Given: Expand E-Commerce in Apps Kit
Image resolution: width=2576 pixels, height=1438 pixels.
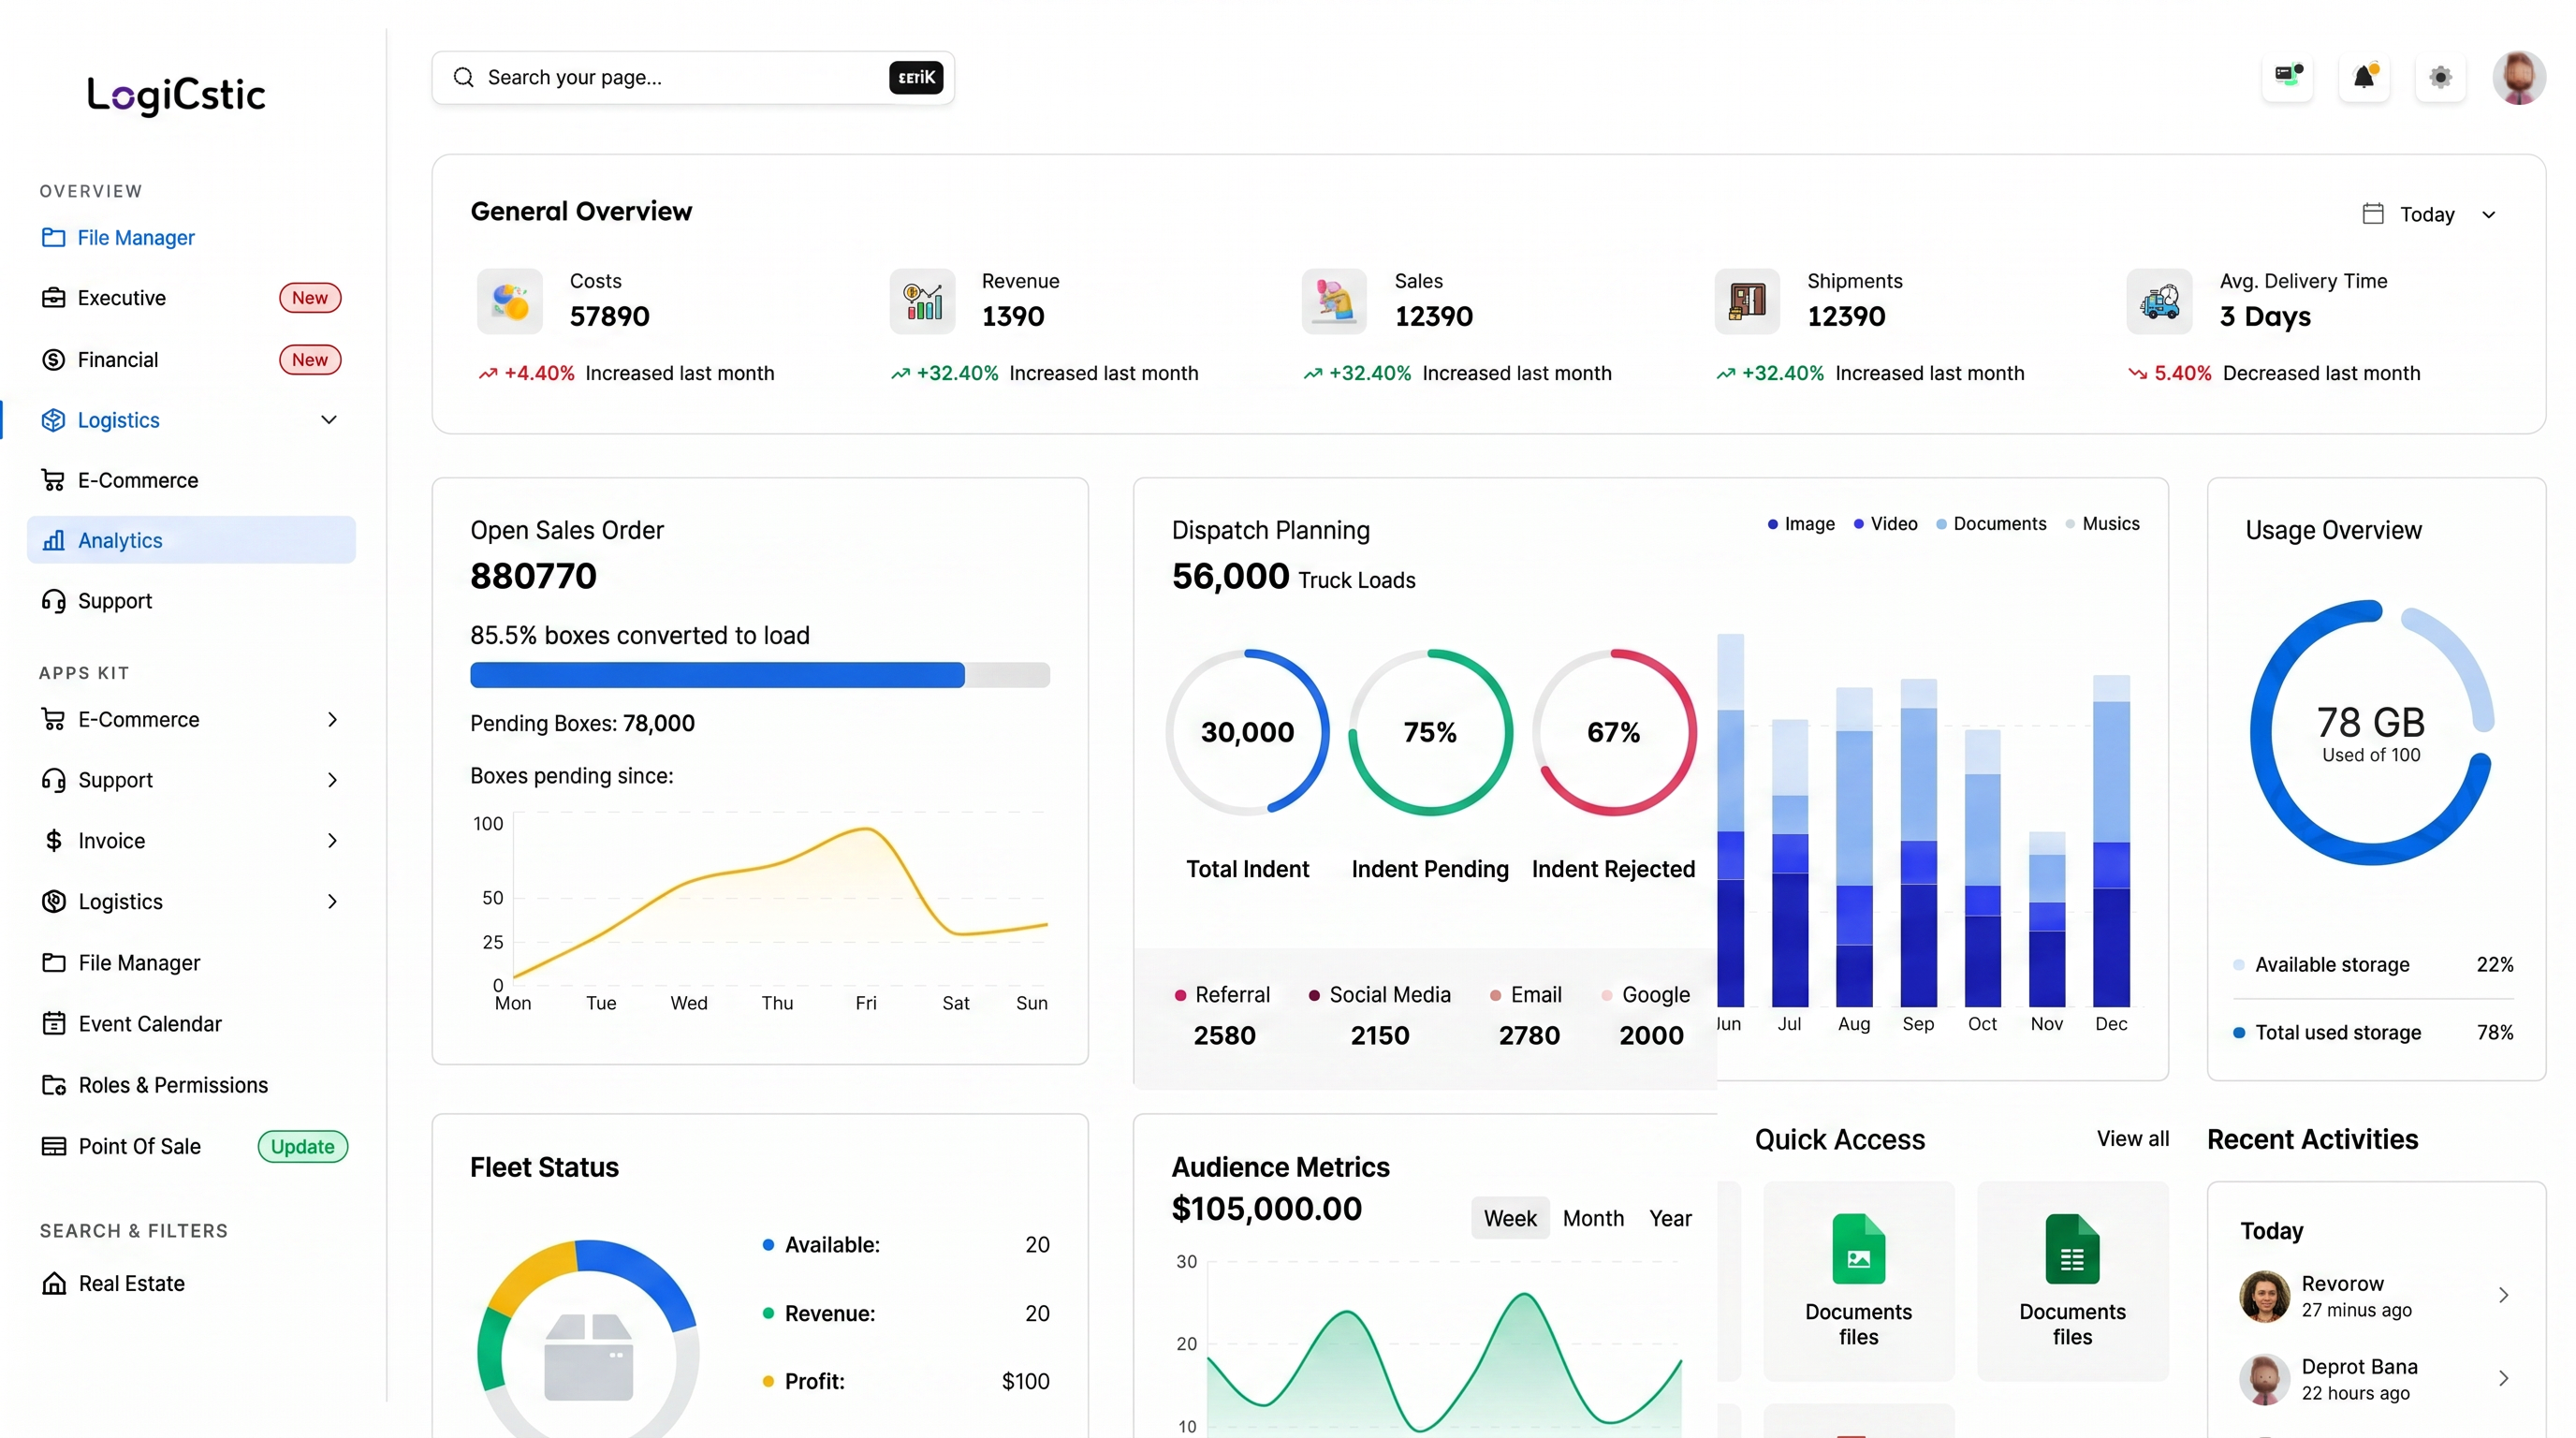Looking at the screenshot, I should click(x=332, y=719).
